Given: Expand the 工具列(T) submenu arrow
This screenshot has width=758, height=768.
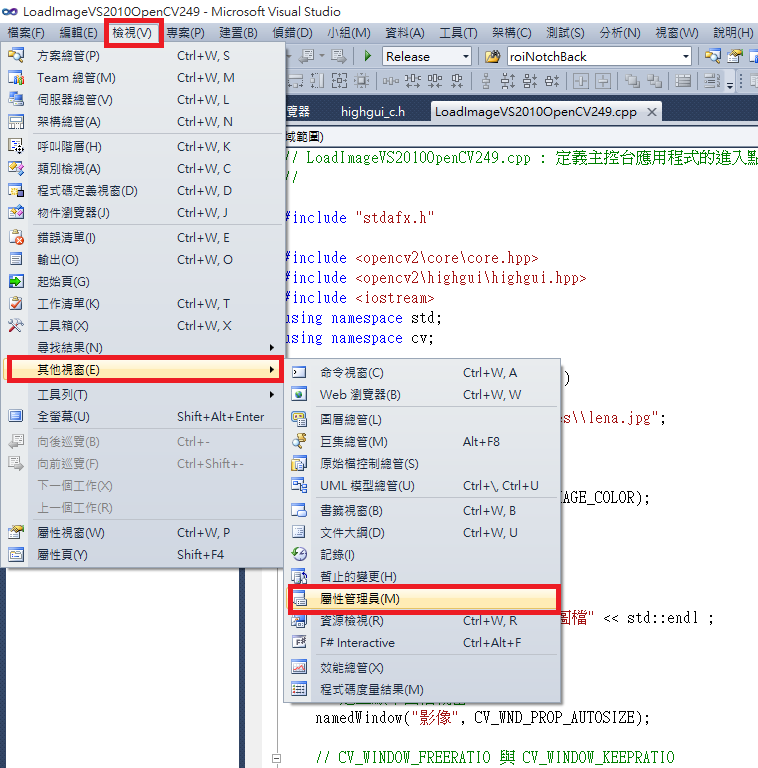Looking at the screenshot, I should click(x=272, y=395).
